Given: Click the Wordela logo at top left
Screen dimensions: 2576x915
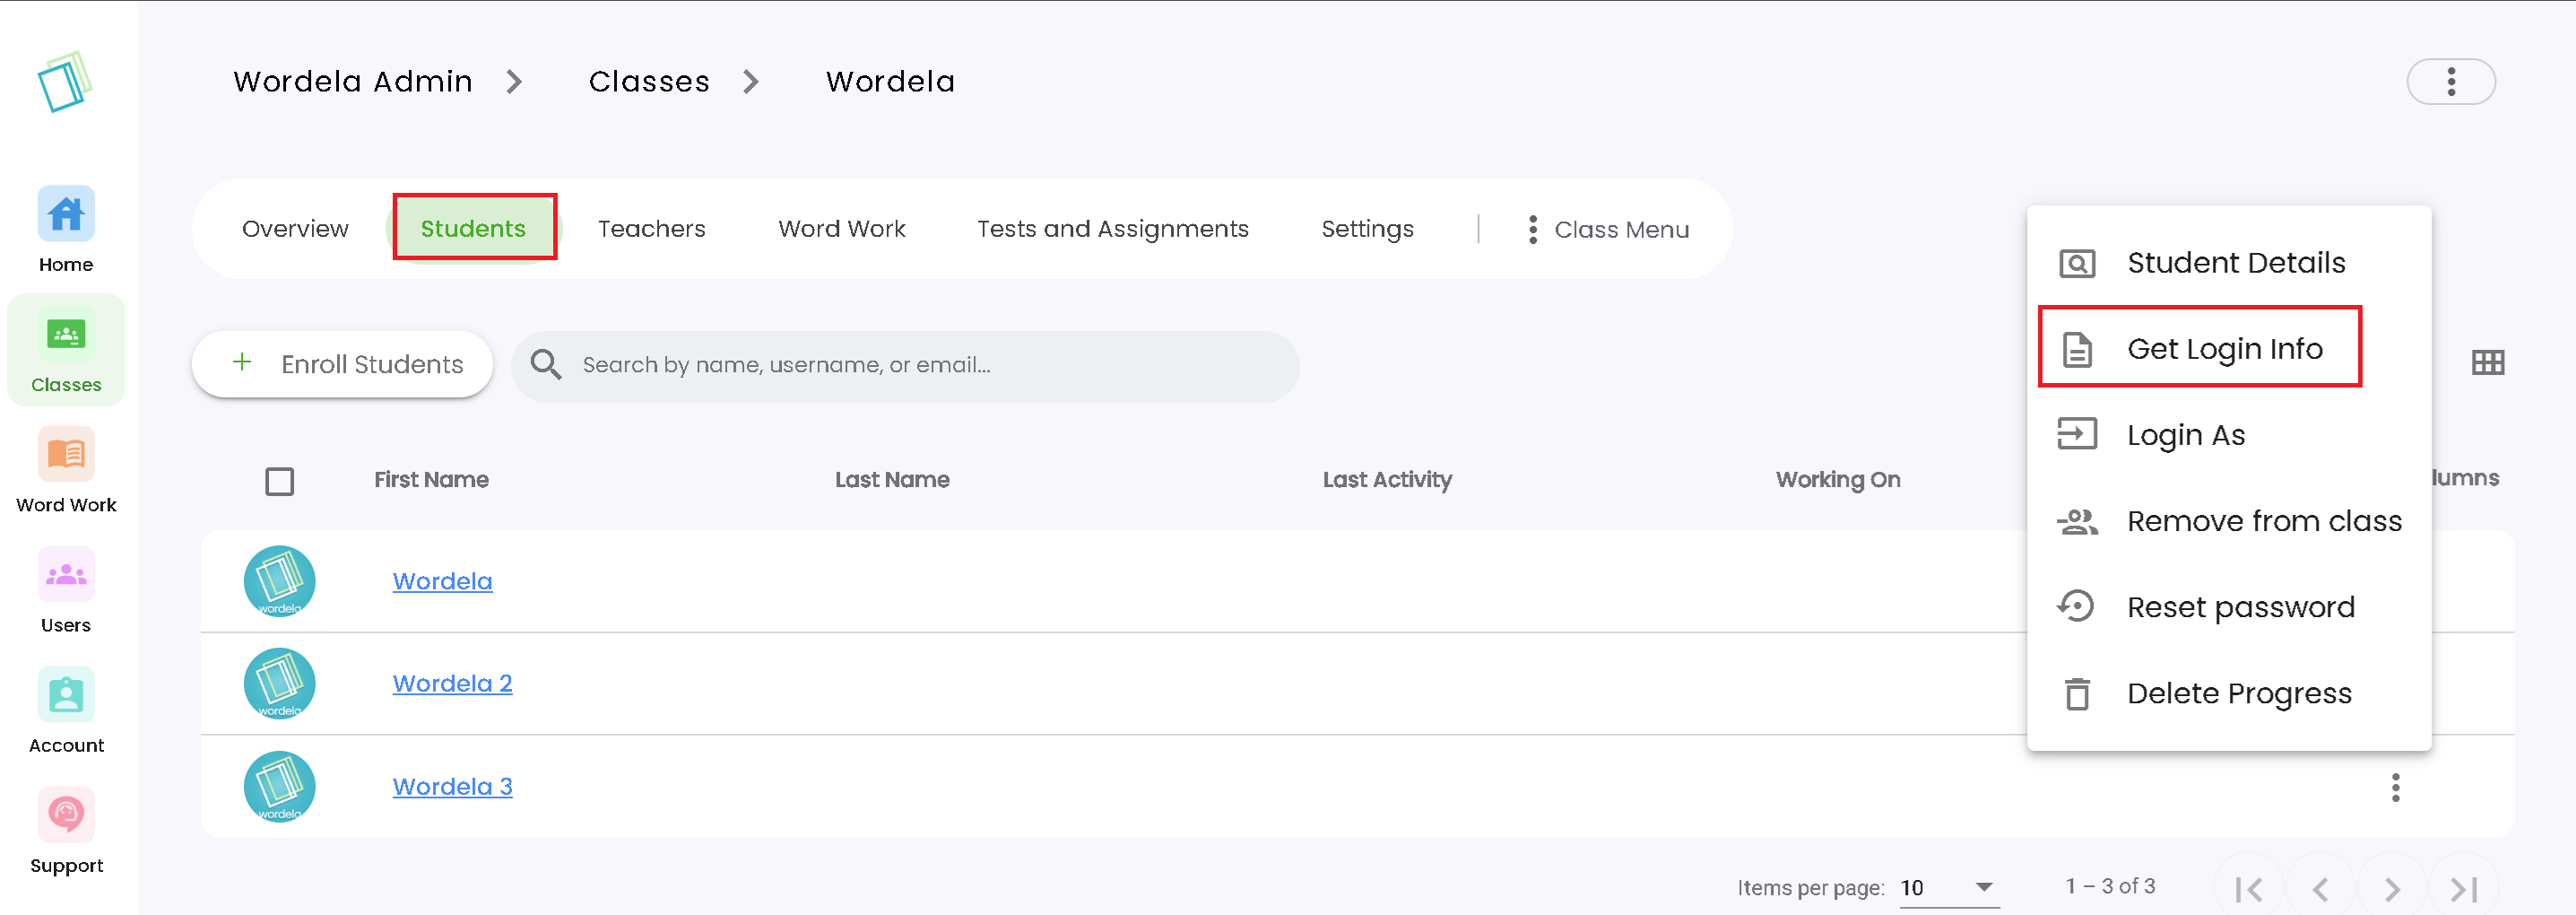Looking at the screenshot, I should 65,82.
